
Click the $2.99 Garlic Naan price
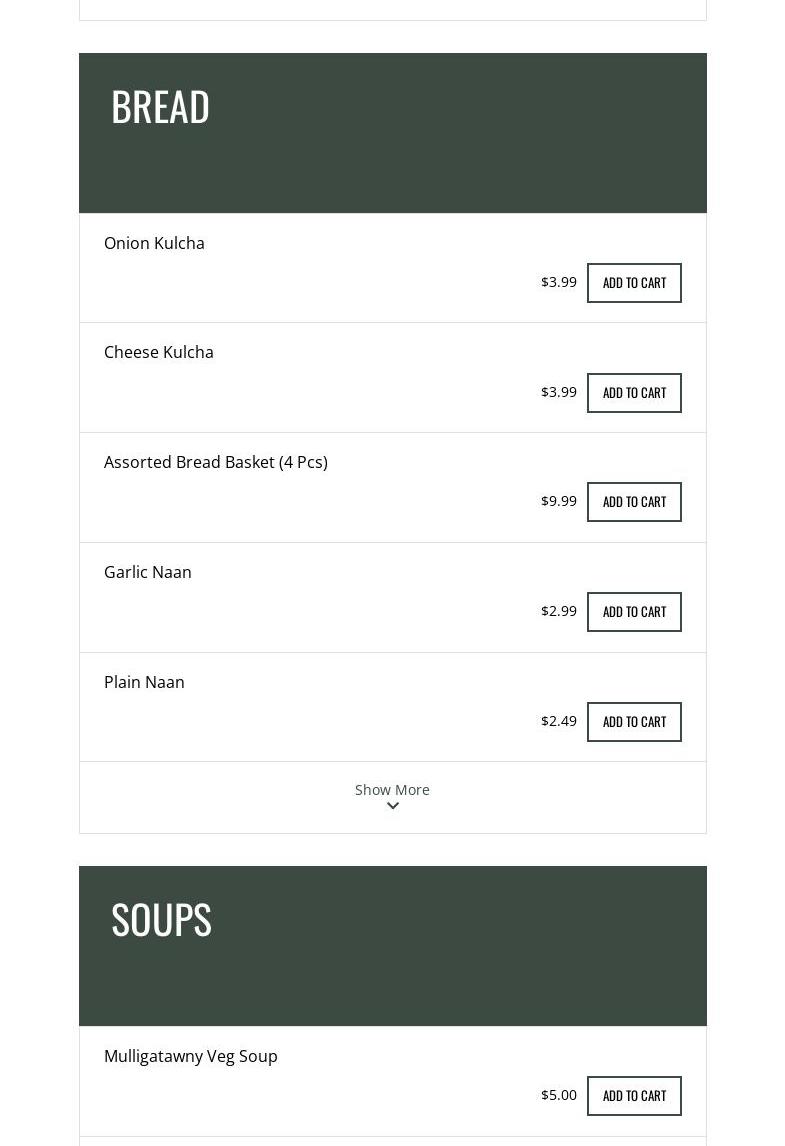tap(559, 611)
